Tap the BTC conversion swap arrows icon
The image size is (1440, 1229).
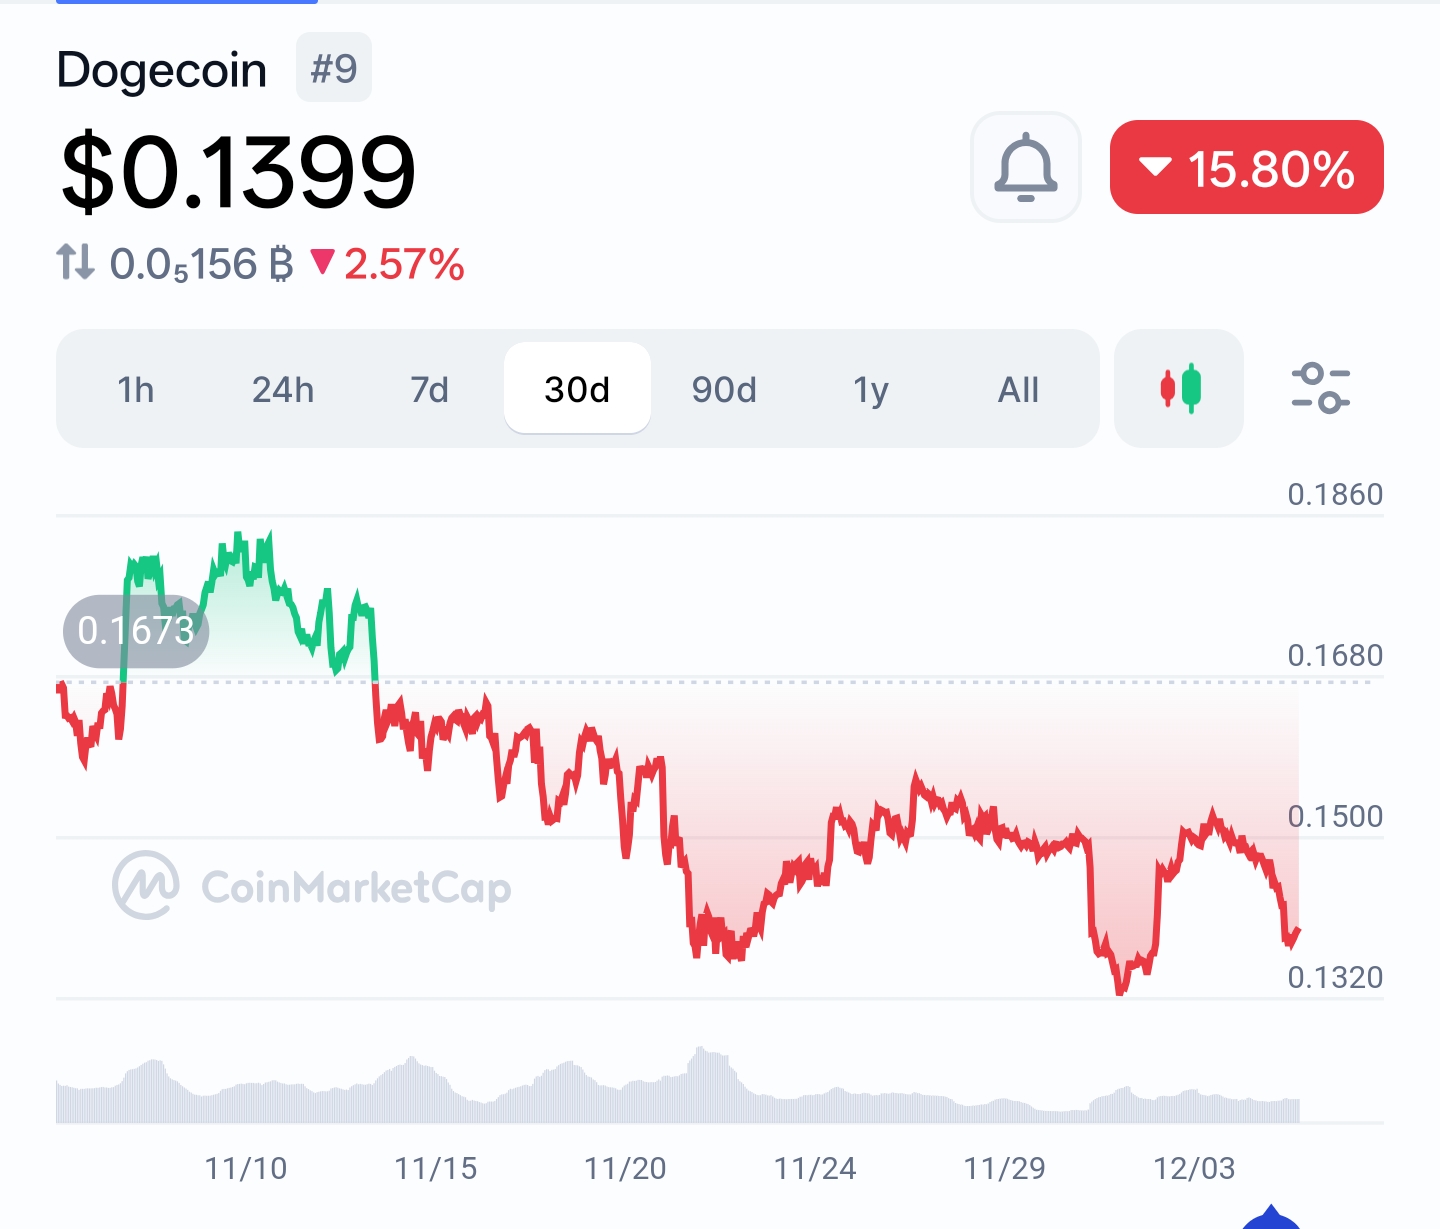click(x=76, y=263)
